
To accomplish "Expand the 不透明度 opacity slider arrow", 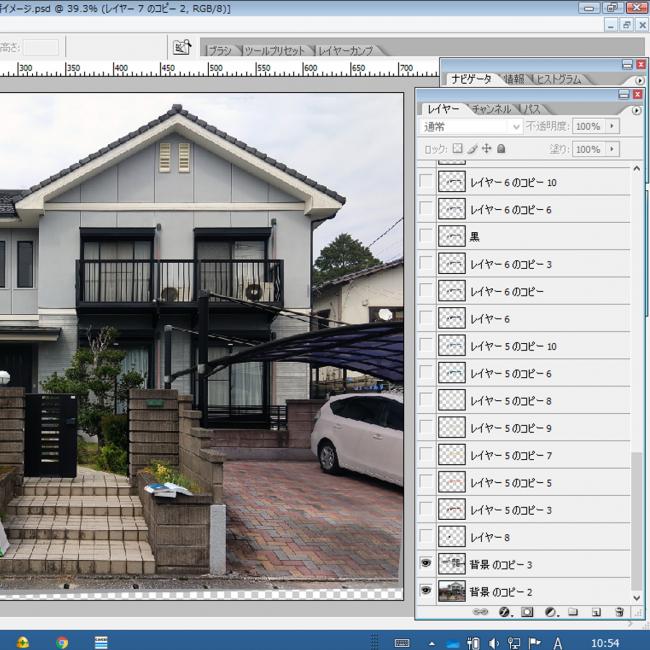I will (x=612, y=127).
